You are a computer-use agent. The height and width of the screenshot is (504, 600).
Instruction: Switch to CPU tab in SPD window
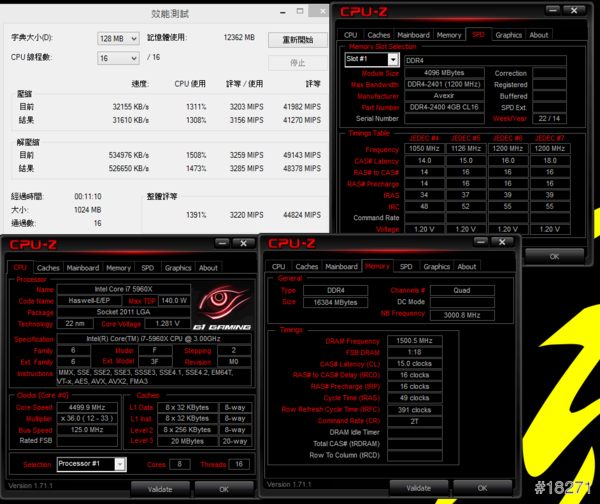click(x=351, y=35)
